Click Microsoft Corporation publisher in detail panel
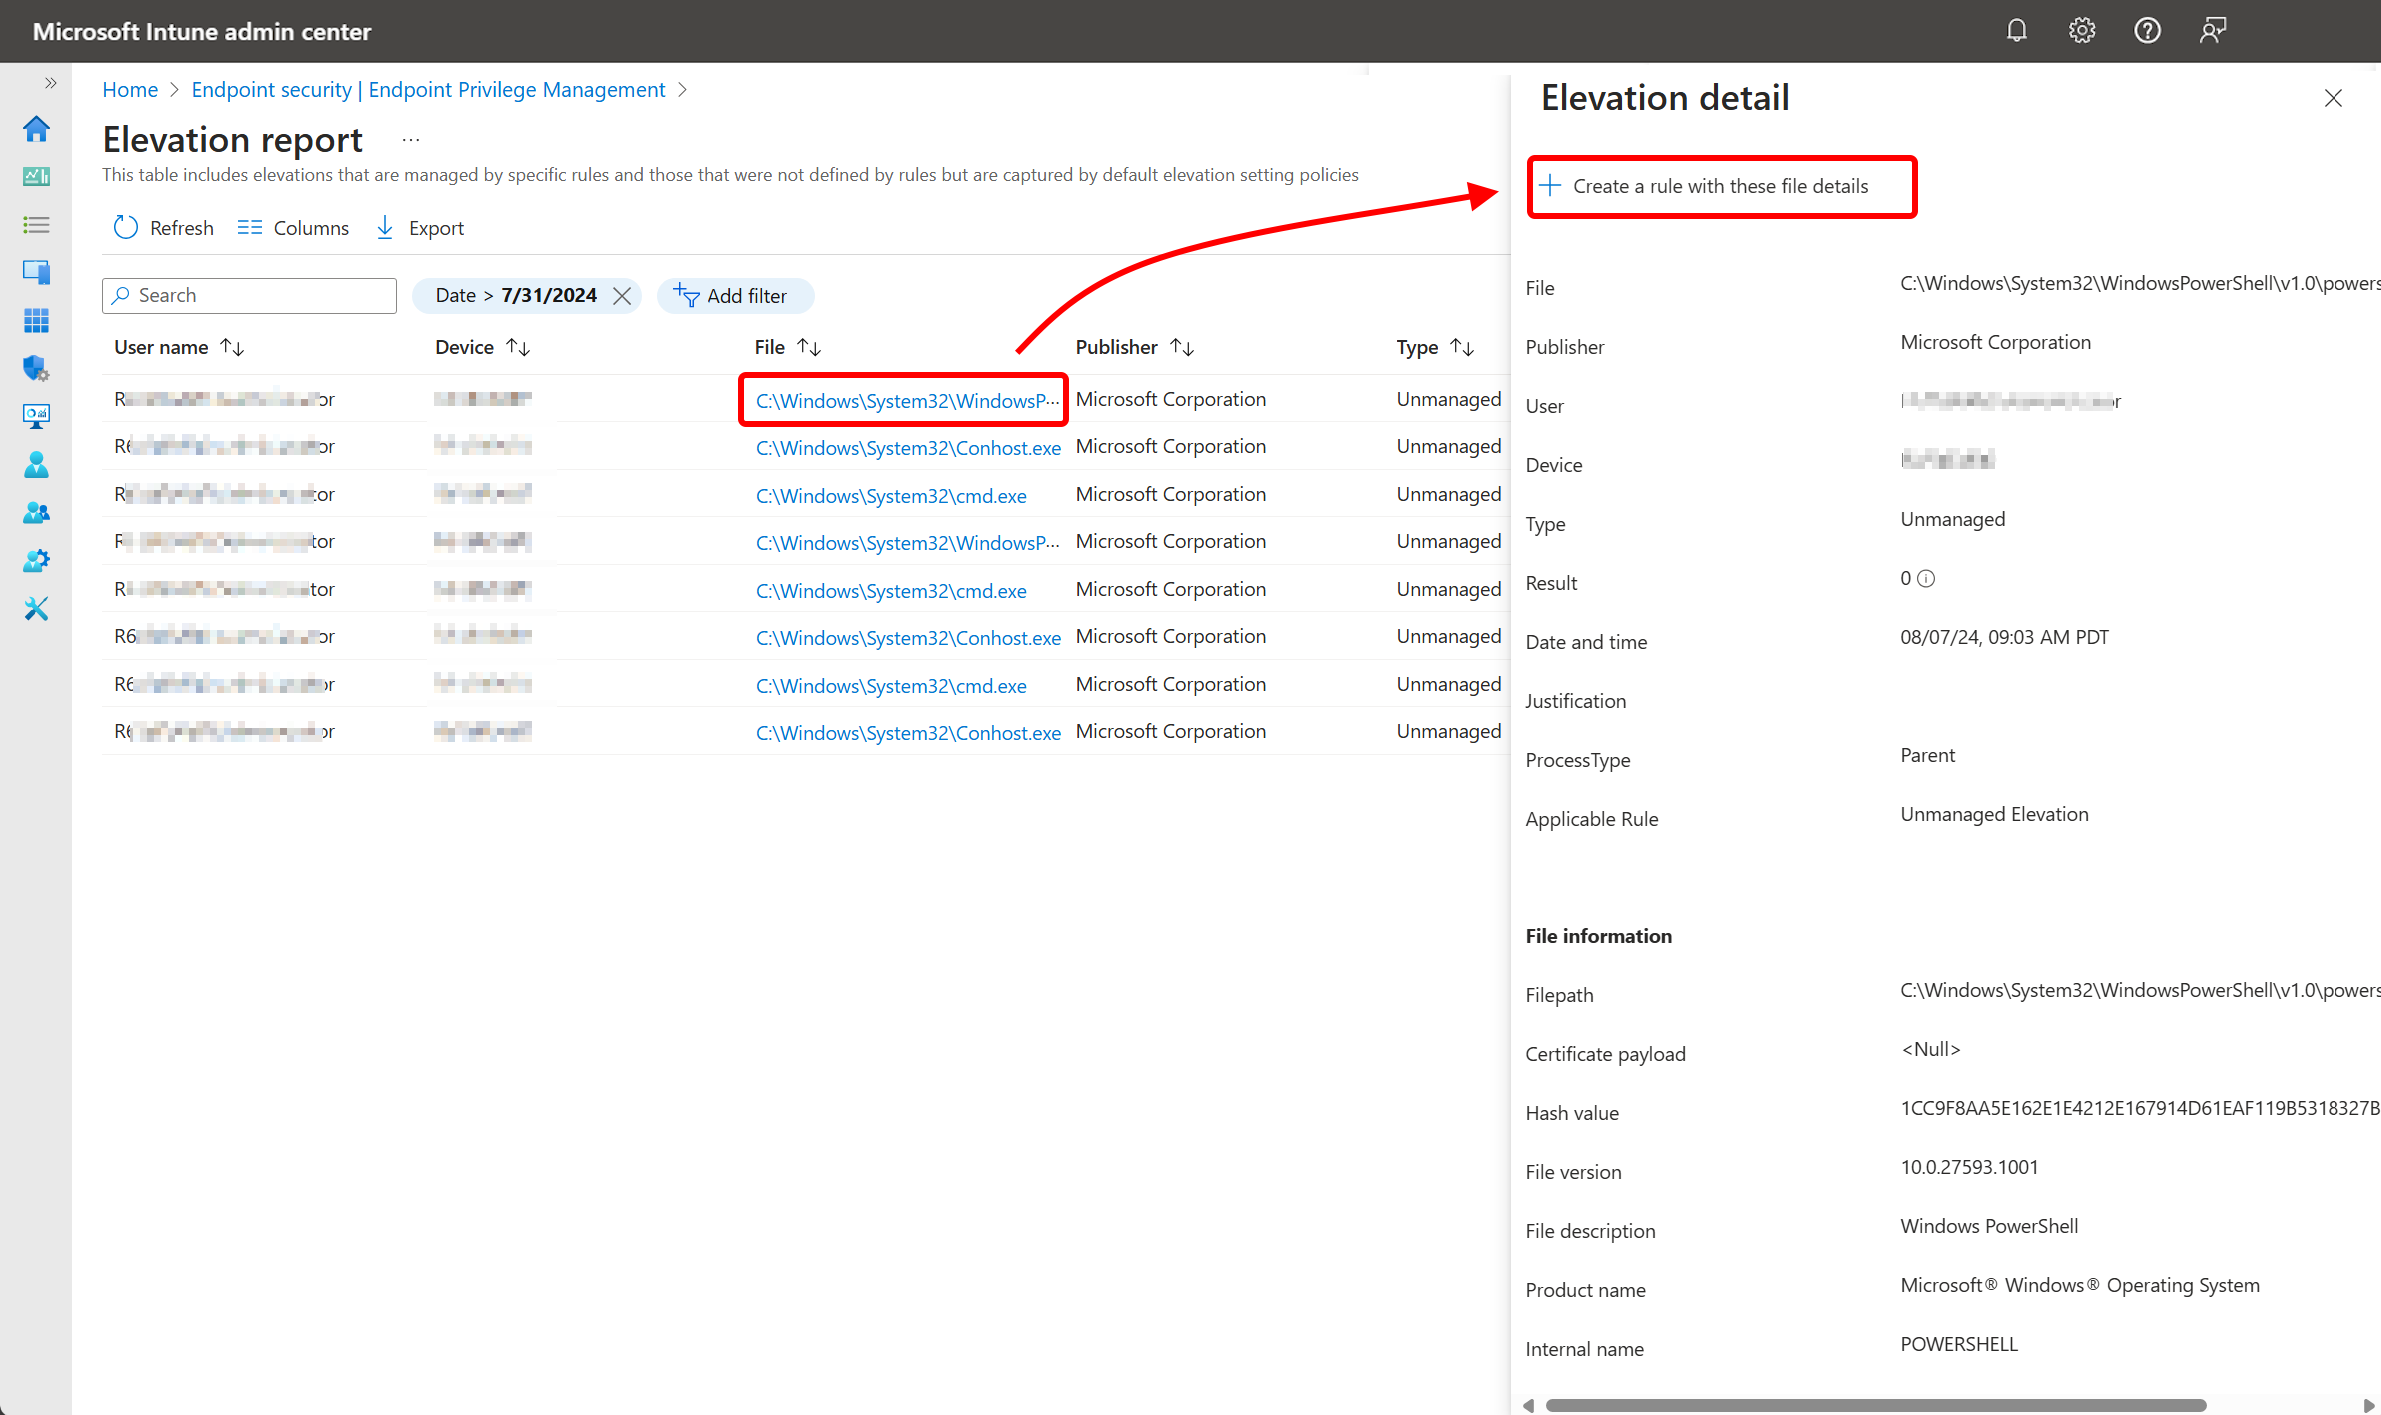Image resolution: width=2381 pixels, height=1415 pixels. point(1995,342)
